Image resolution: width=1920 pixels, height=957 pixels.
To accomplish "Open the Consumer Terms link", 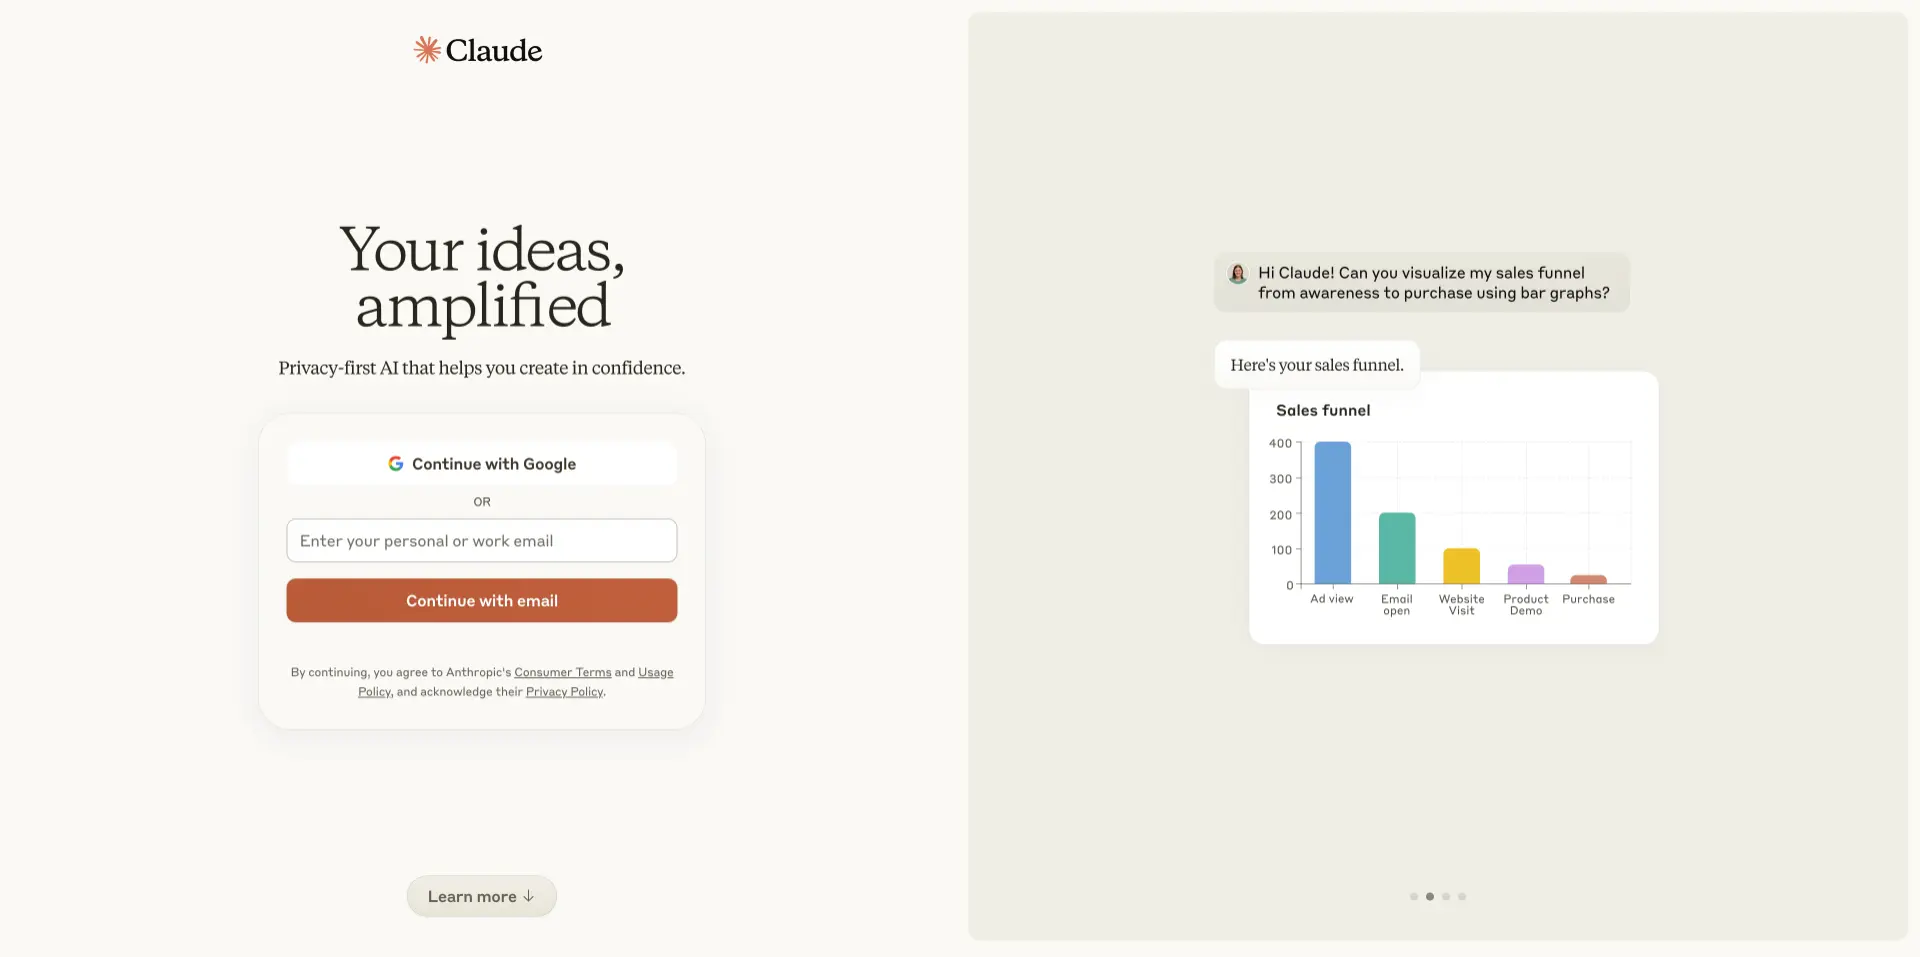I will pyautogui.click(x=562, y=672).
